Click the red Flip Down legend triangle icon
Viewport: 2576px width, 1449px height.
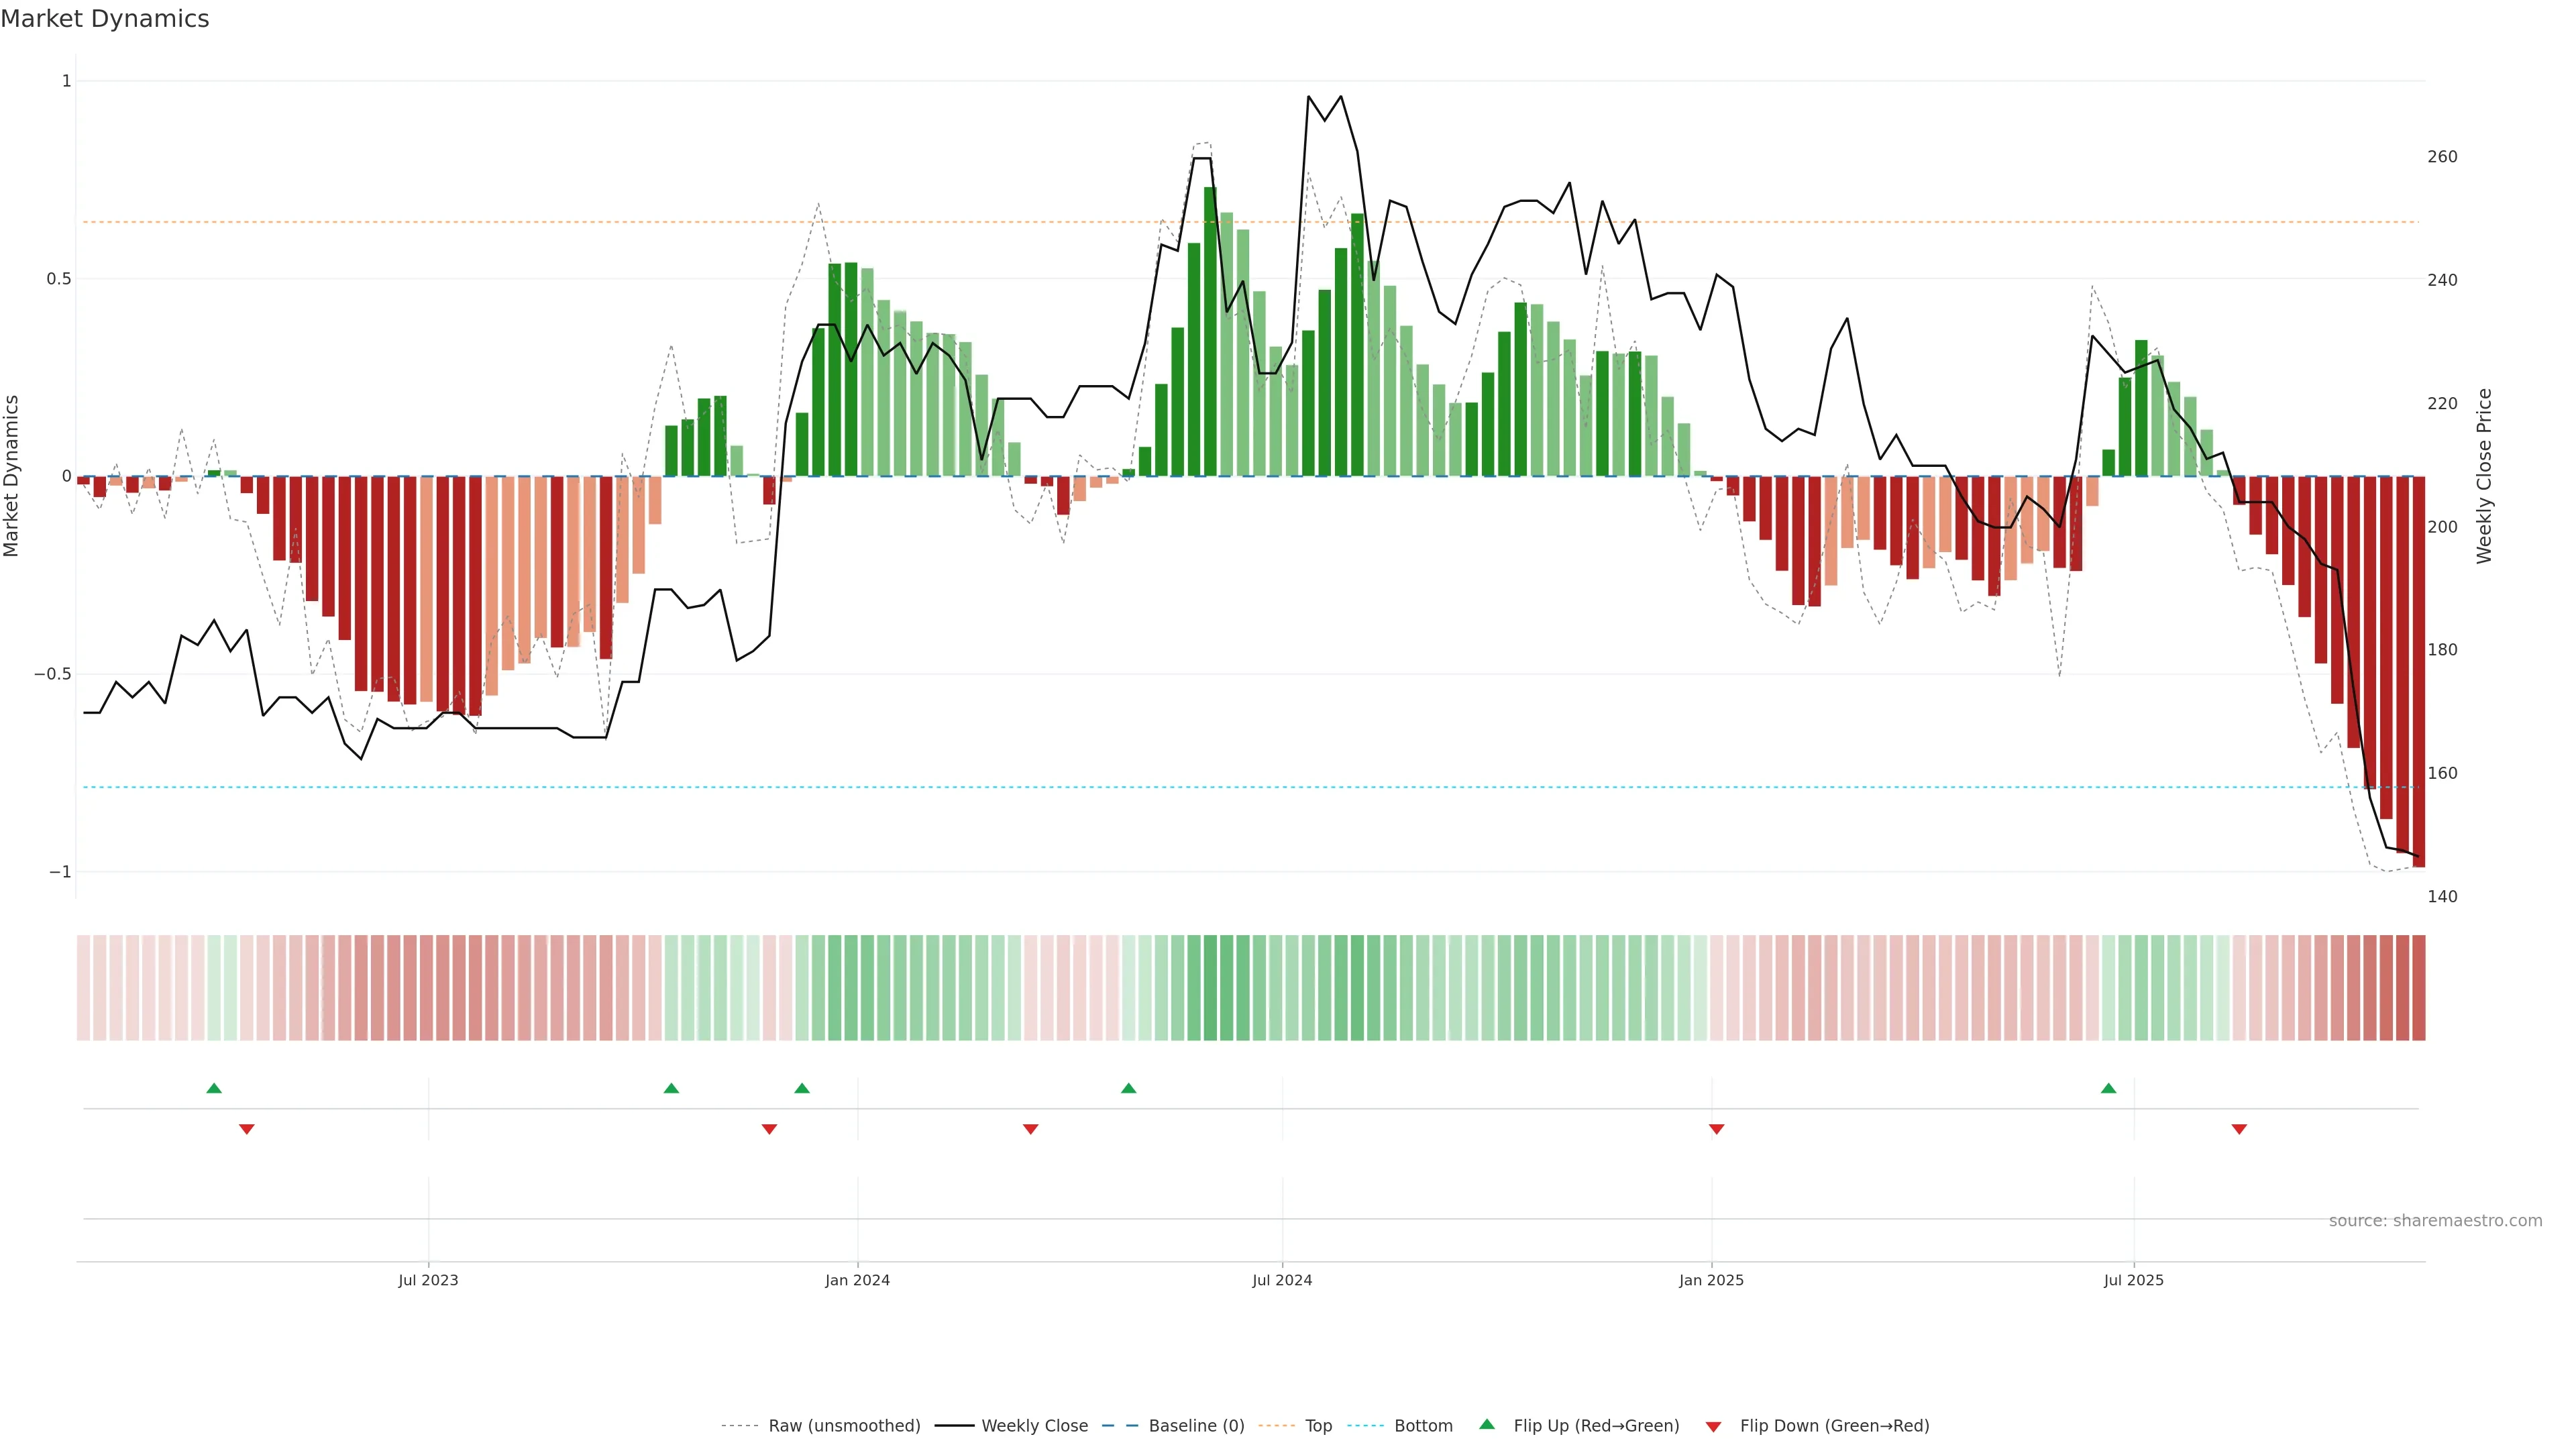(1713, 1427)
